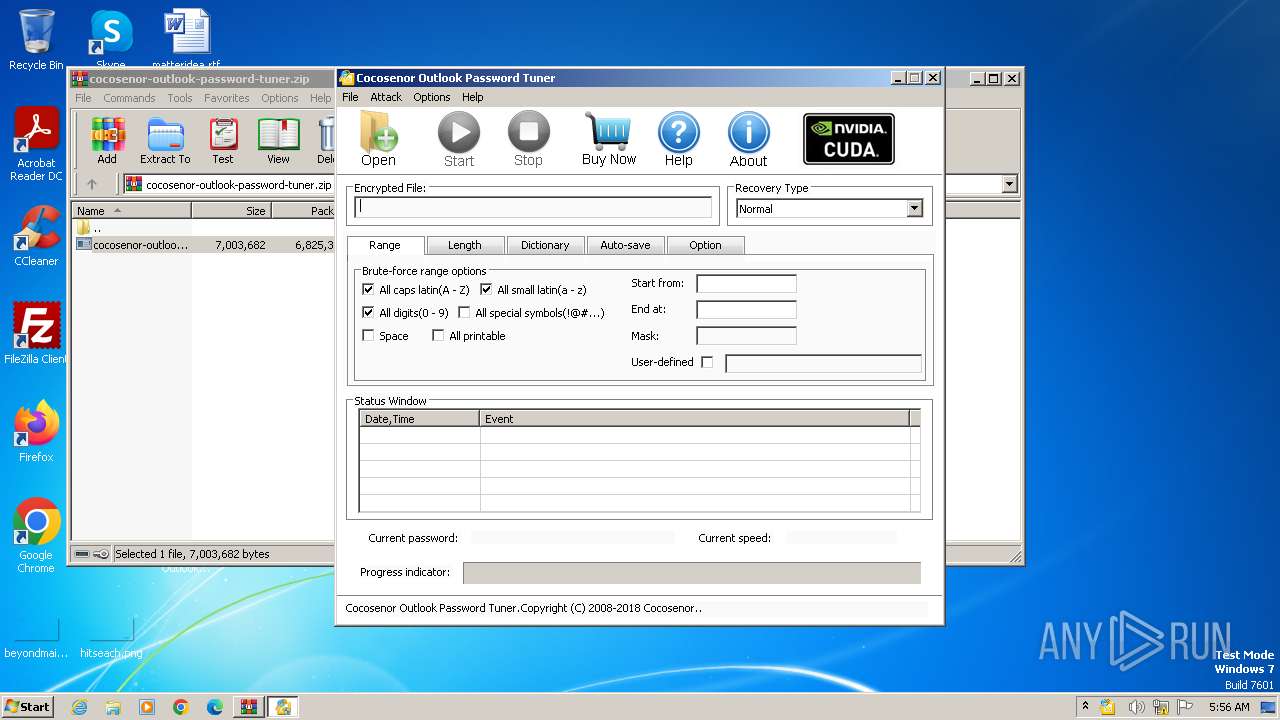Switch to WinRAR in the taskbar
Screen dimensions: 1280x720
(x=248, y=707)
